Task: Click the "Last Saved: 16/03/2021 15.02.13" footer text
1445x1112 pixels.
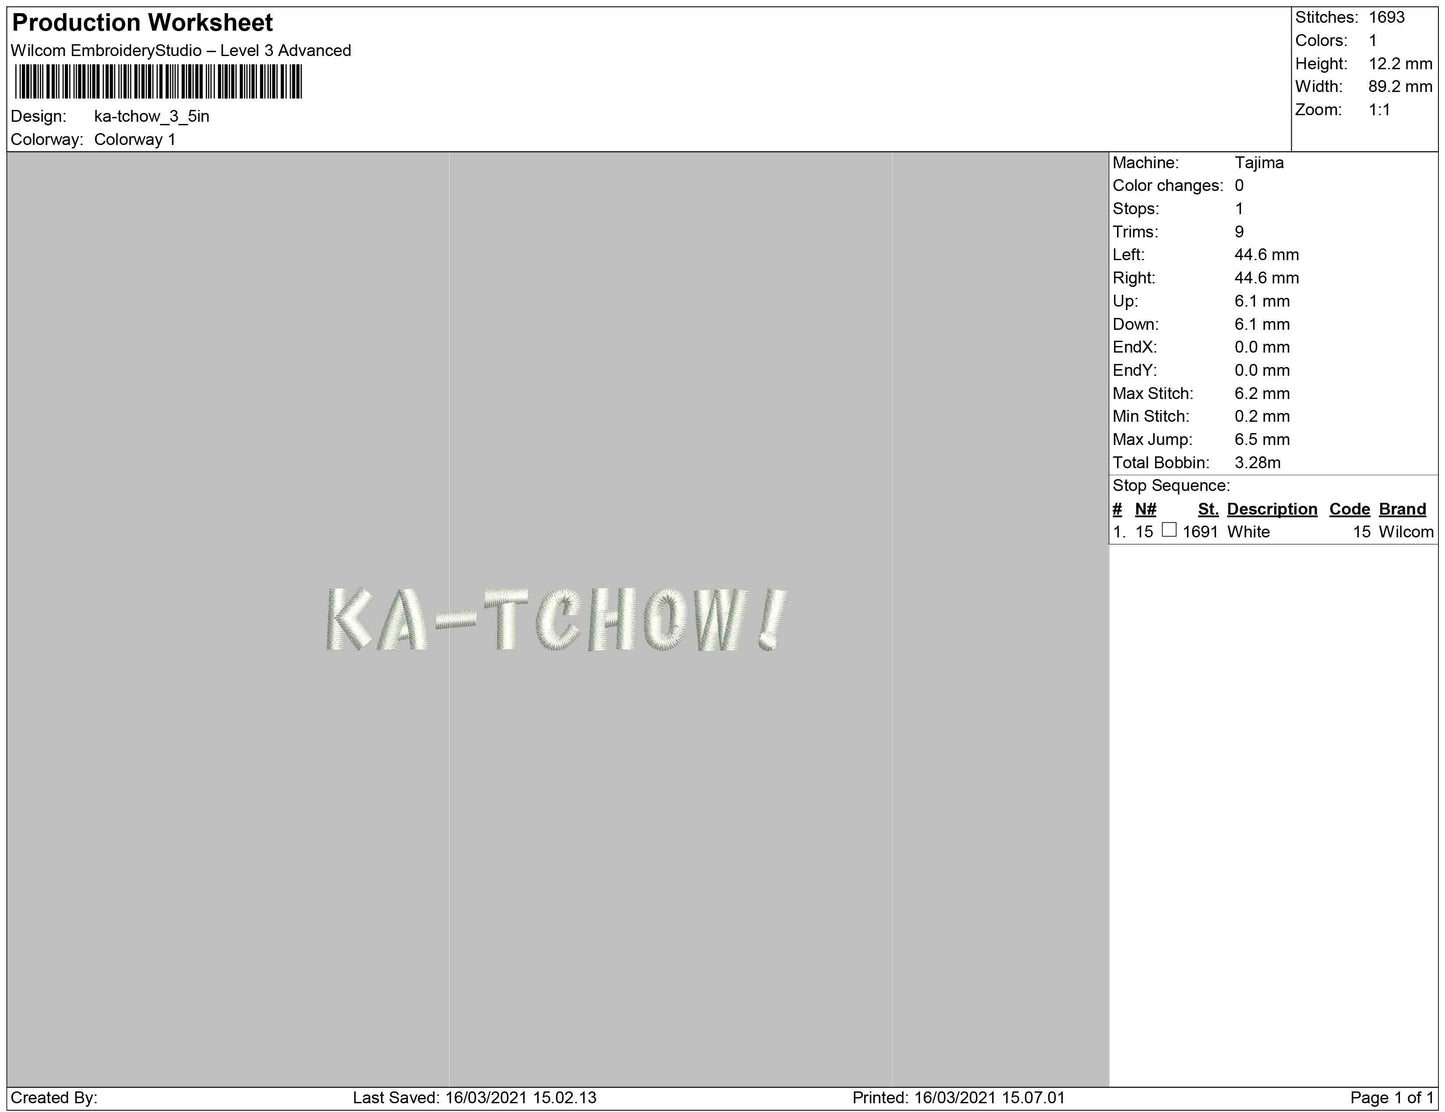Action: point(475,1098)
